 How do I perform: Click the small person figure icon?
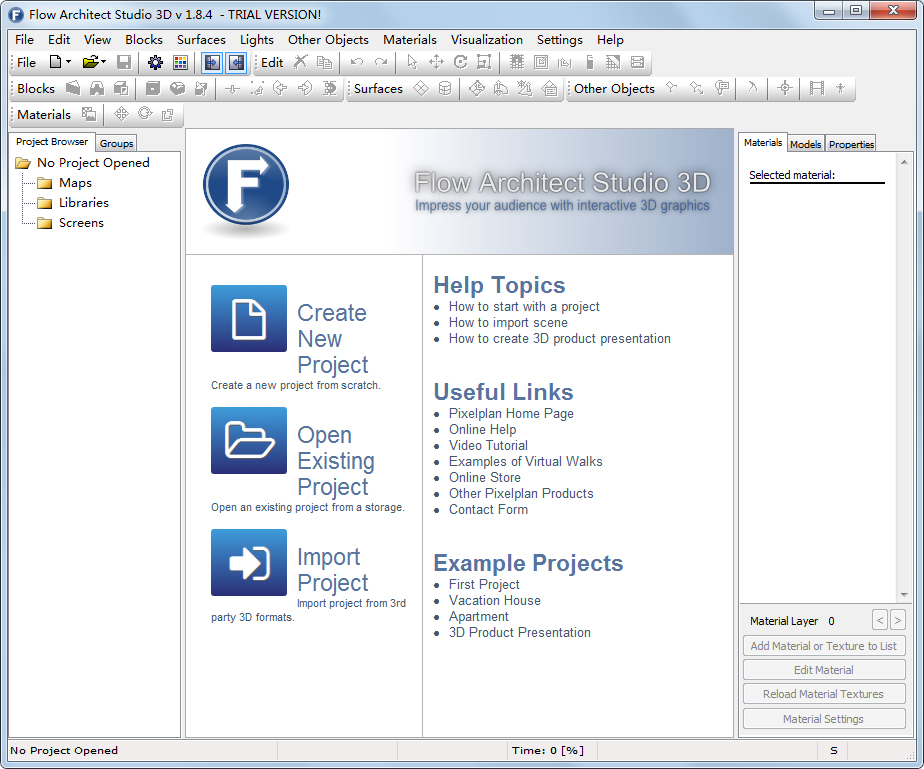840,88
